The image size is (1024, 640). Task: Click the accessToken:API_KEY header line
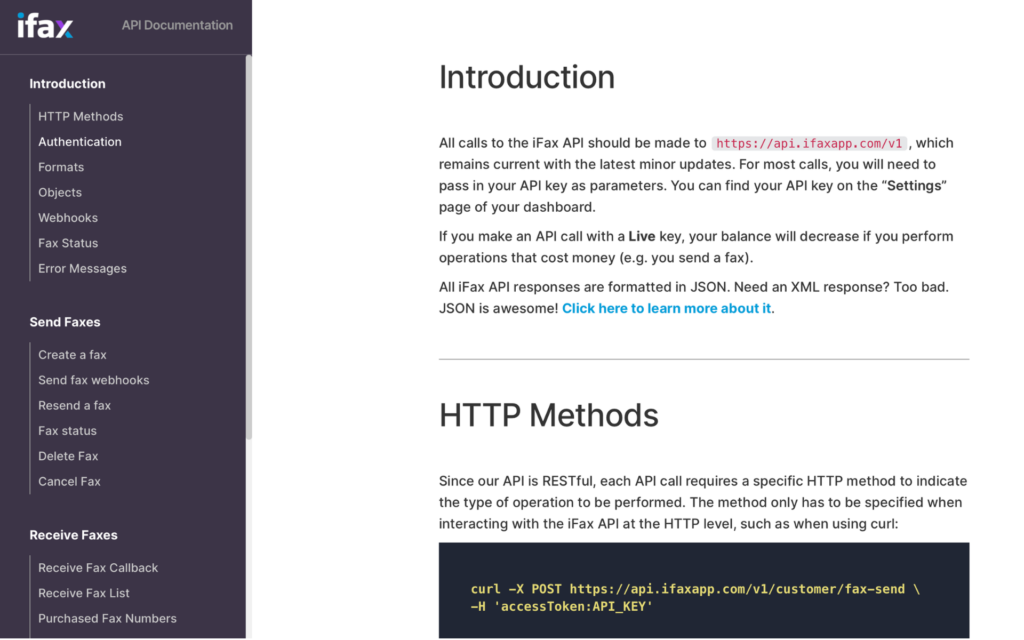(x=562, y=607)
